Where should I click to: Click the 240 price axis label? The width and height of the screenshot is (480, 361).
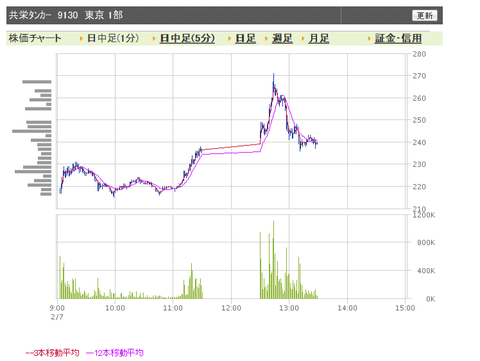click(x=419, y=142)
